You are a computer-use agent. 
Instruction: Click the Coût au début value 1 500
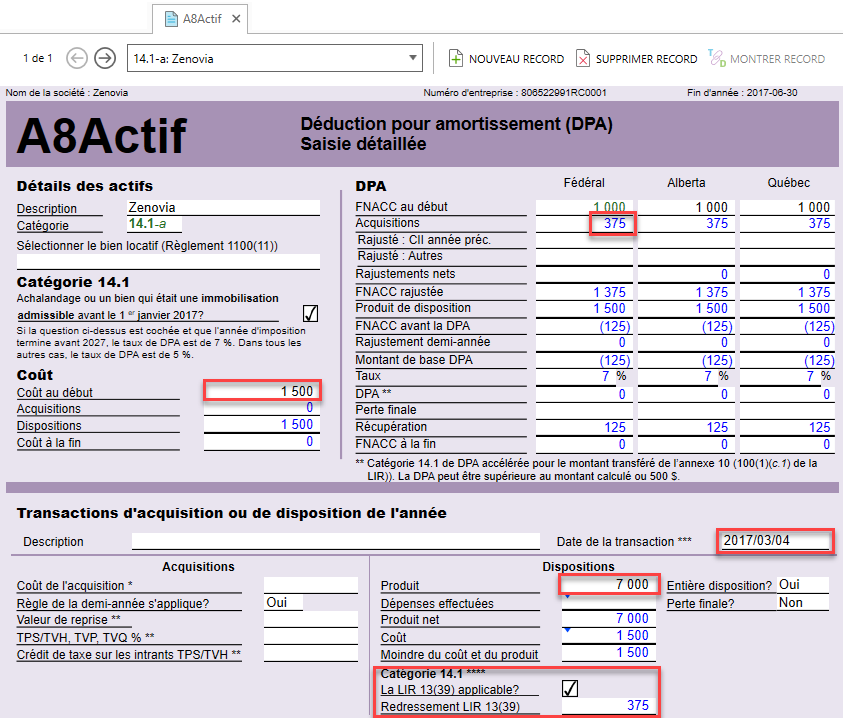tap(262, 391)
